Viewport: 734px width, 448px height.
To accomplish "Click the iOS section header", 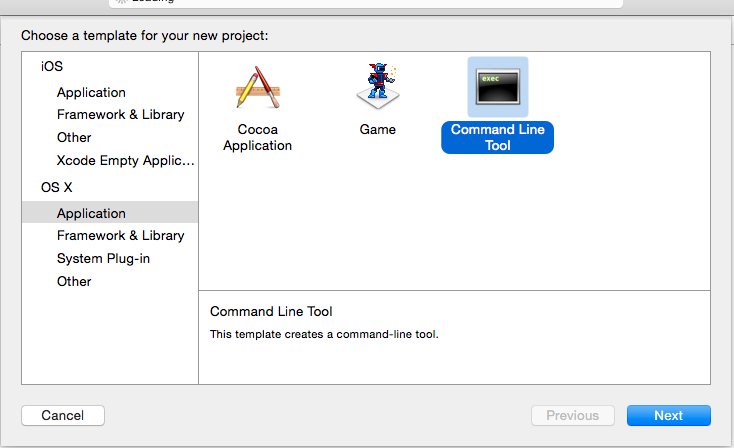I will [51, 66].
